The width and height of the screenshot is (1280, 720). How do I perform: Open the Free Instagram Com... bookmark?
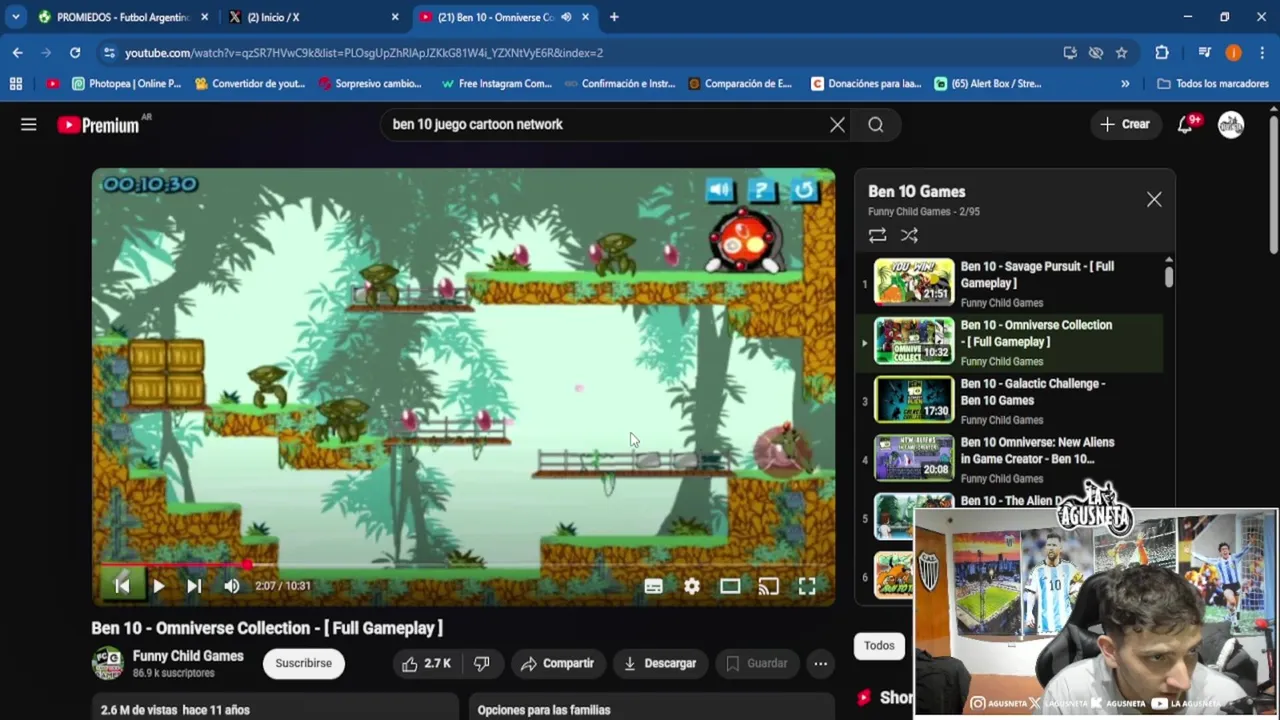click(x=496, y=84)
